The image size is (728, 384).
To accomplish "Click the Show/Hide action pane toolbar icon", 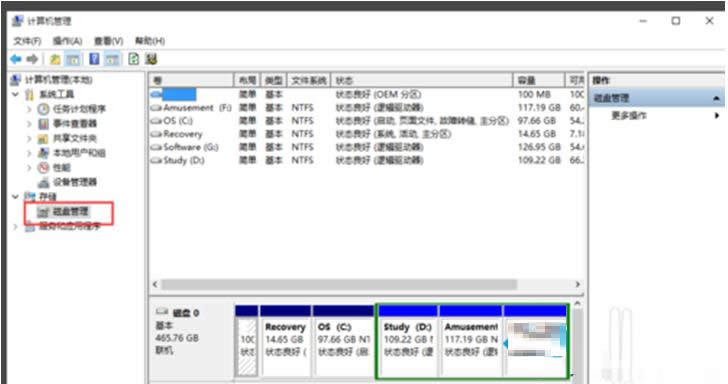I will tap(112, 59).
